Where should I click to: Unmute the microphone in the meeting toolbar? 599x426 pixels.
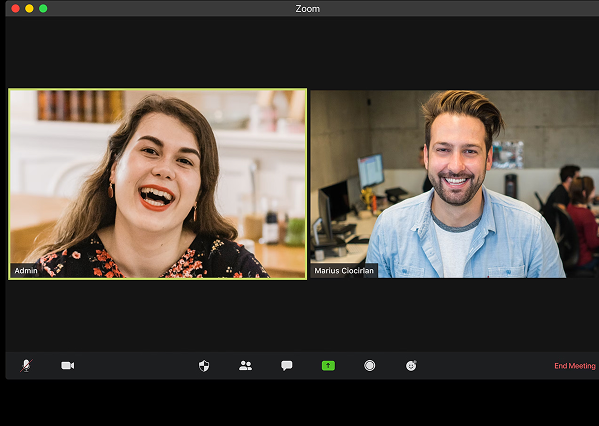coord(26,366)
